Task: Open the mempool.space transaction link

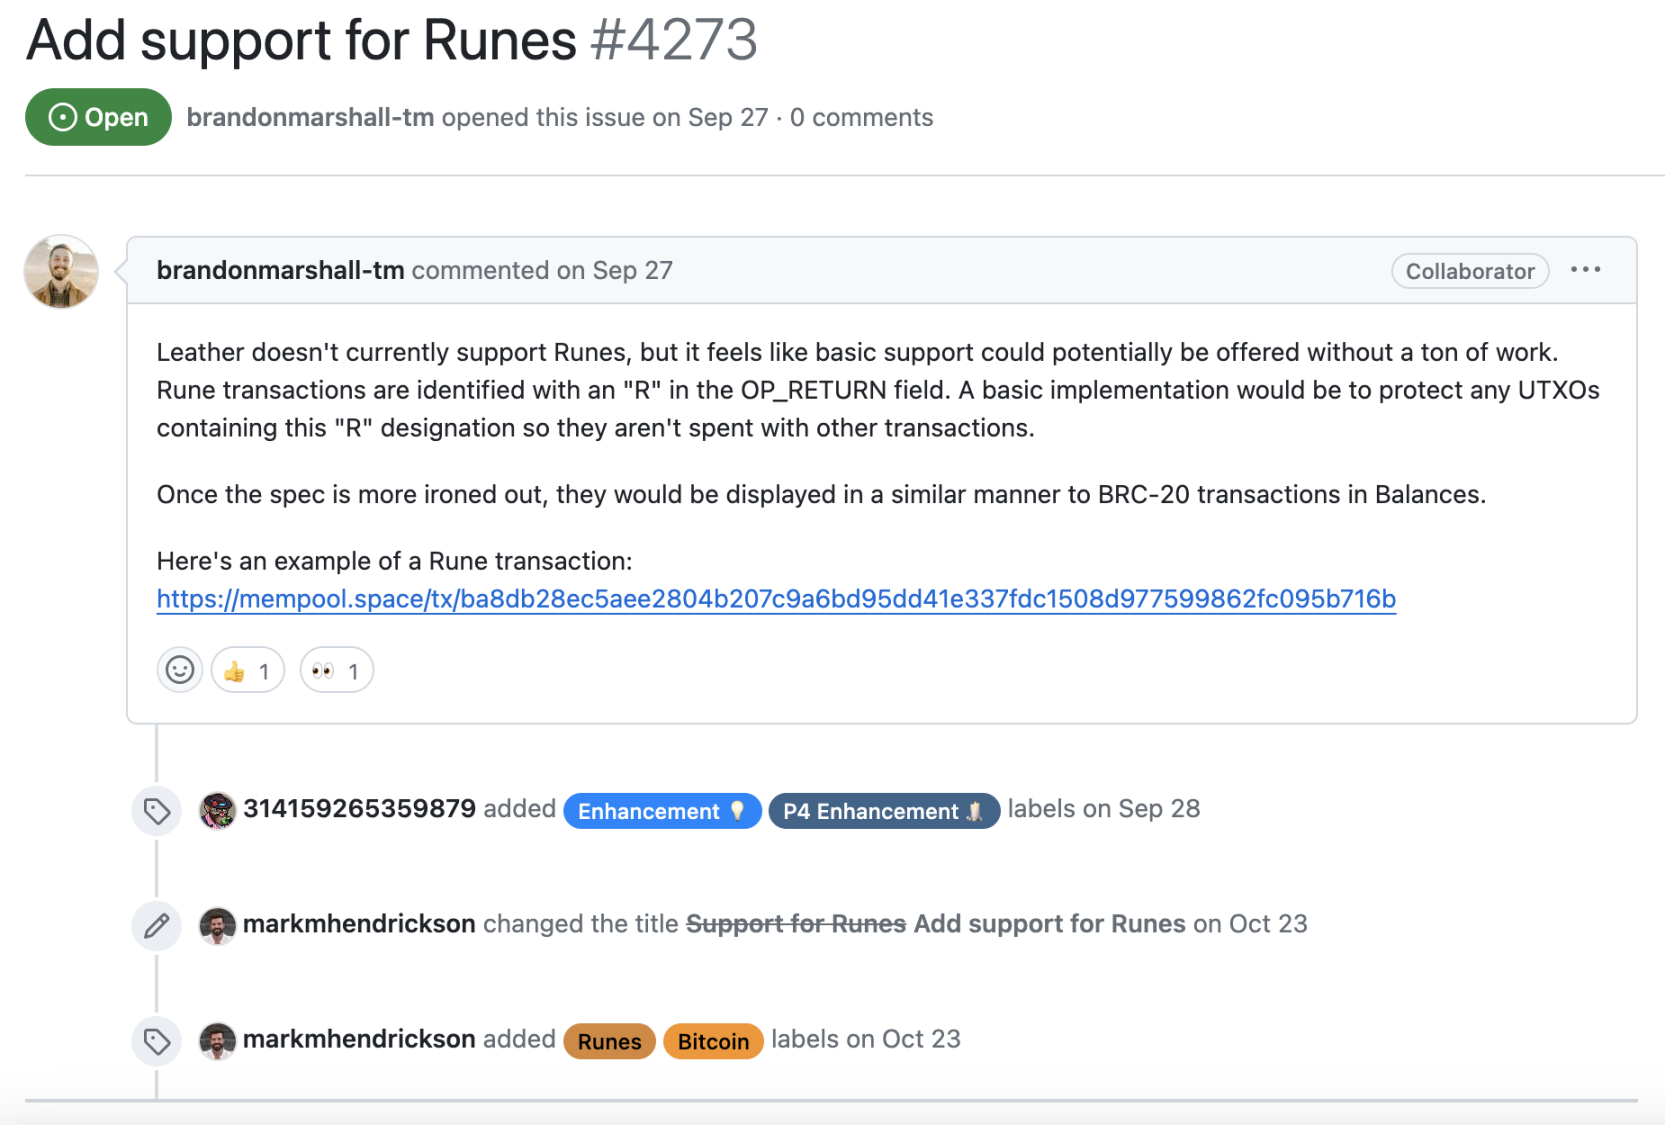Action: tap(776, 599)
